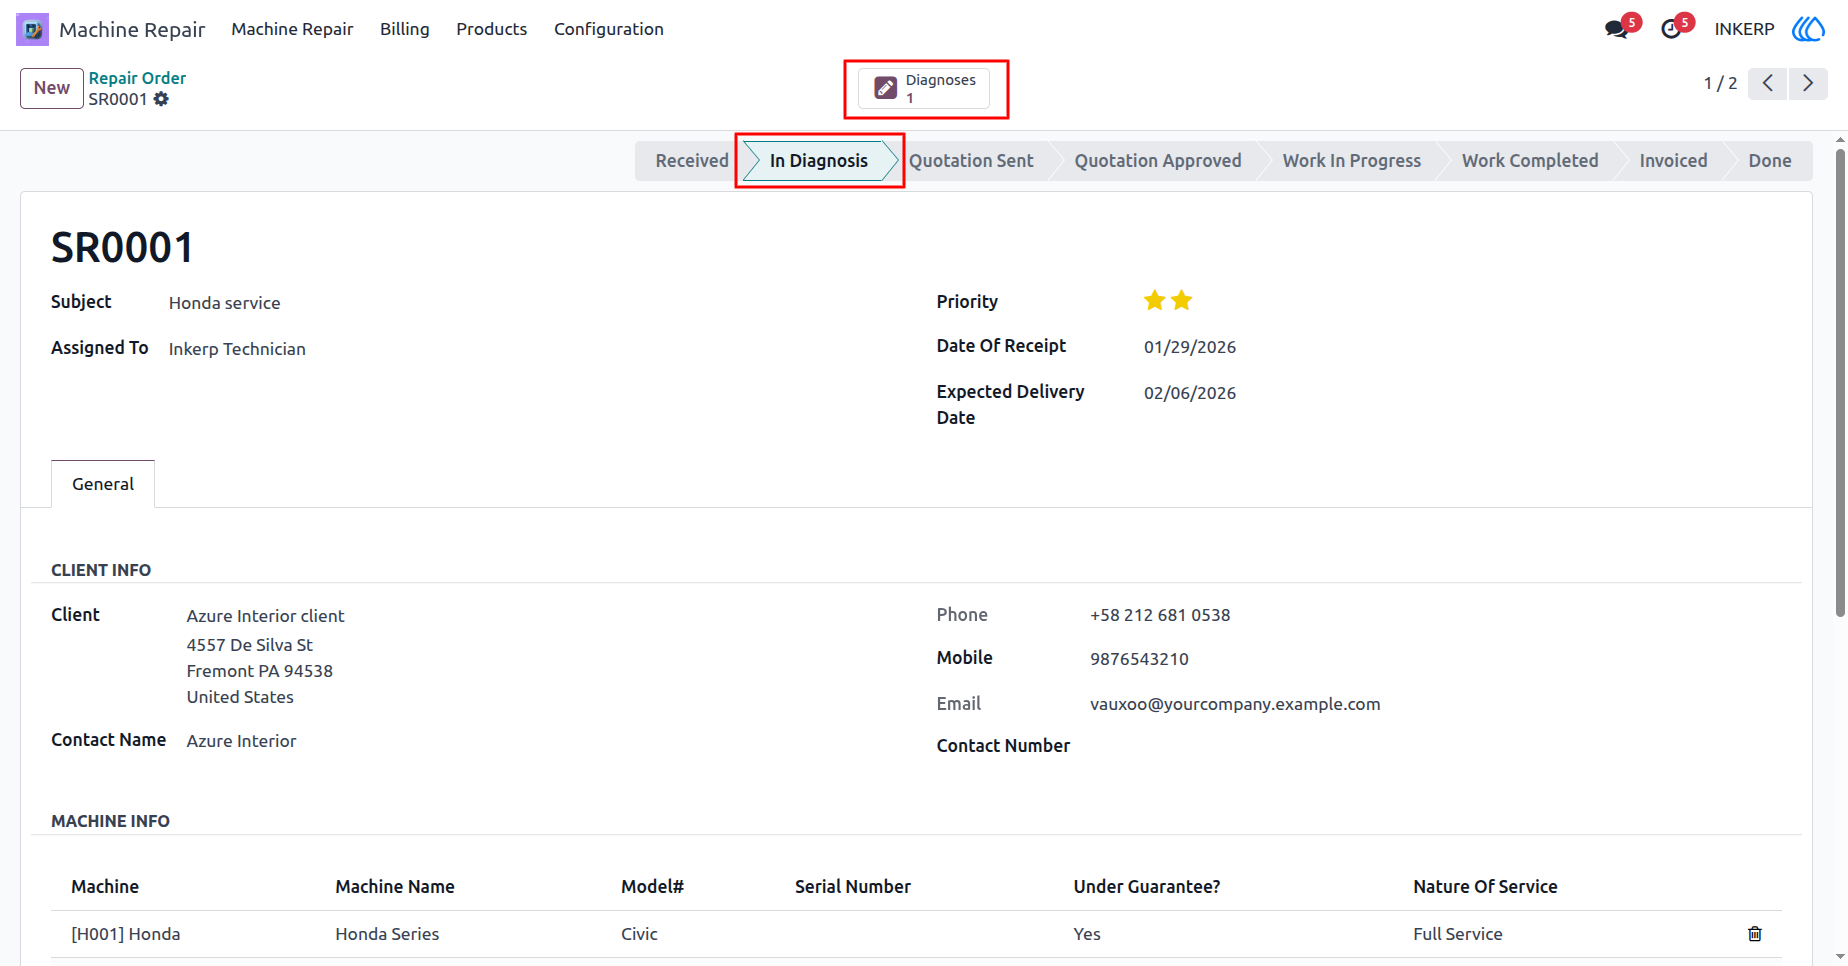Open the Machine Repair app icon
Viewport: 1848px width, 966px height.
coord(32,29)
